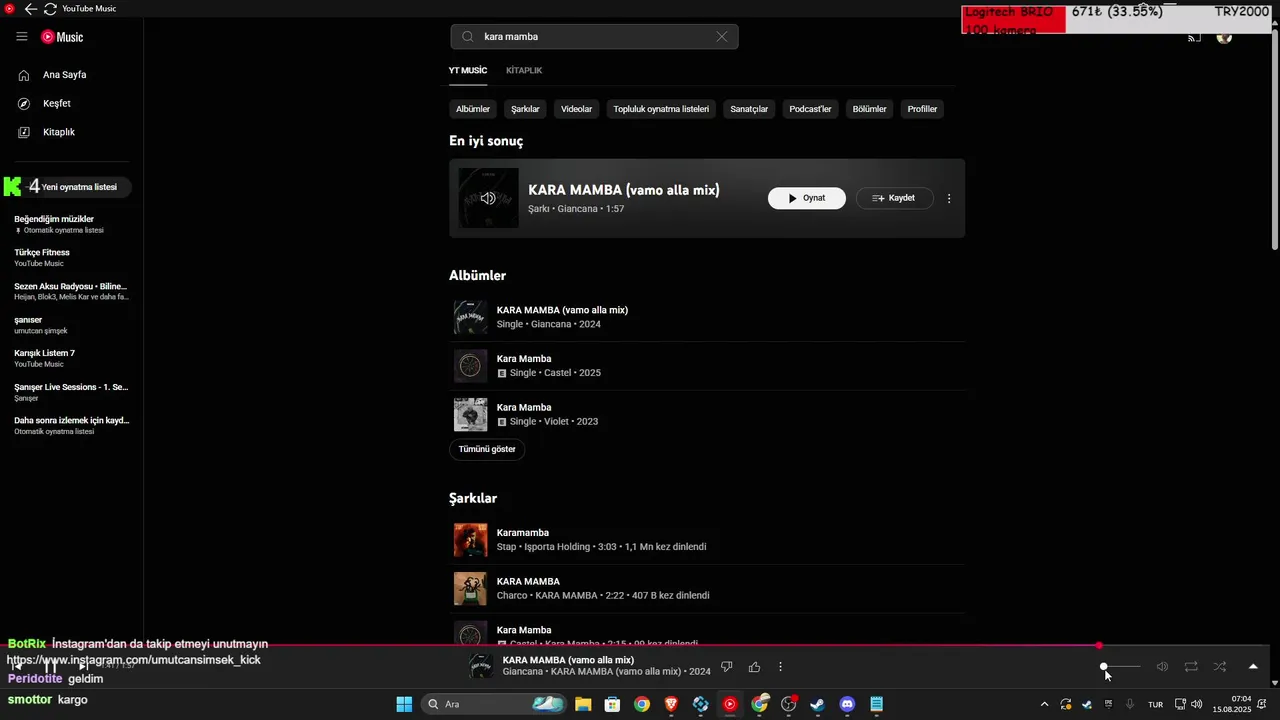Screen dimensions: 1280x720
Task: Like the playing song with thumbs up
Action: click(x=754, y=667)
